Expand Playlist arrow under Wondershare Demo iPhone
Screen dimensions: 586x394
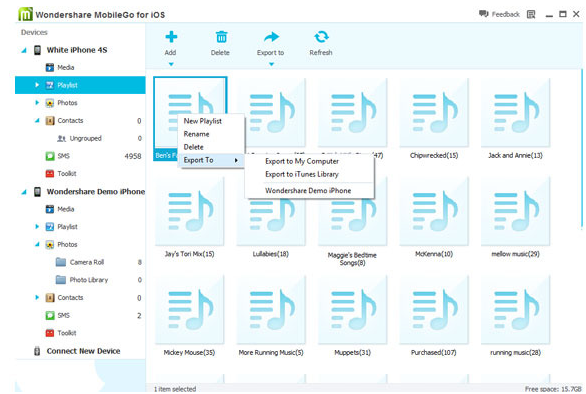(37, 226)
